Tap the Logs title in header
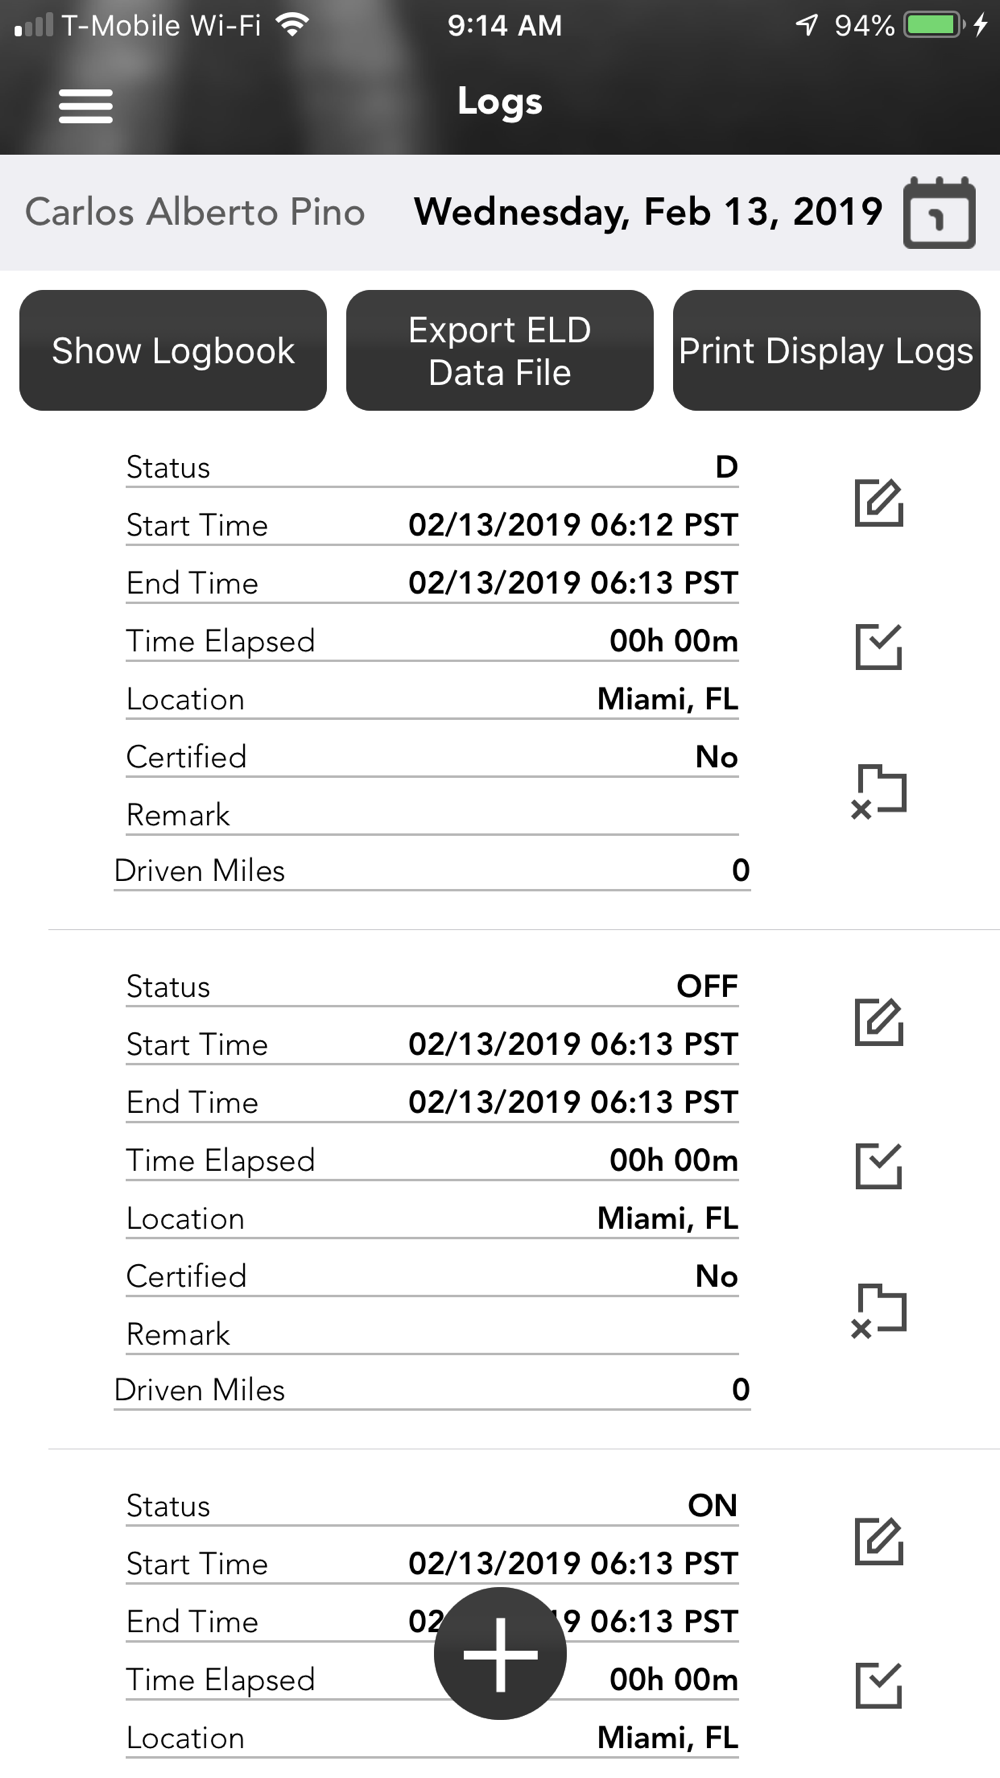The image size is (1000, 1778). pyautogui.click(x=500, y=102)
